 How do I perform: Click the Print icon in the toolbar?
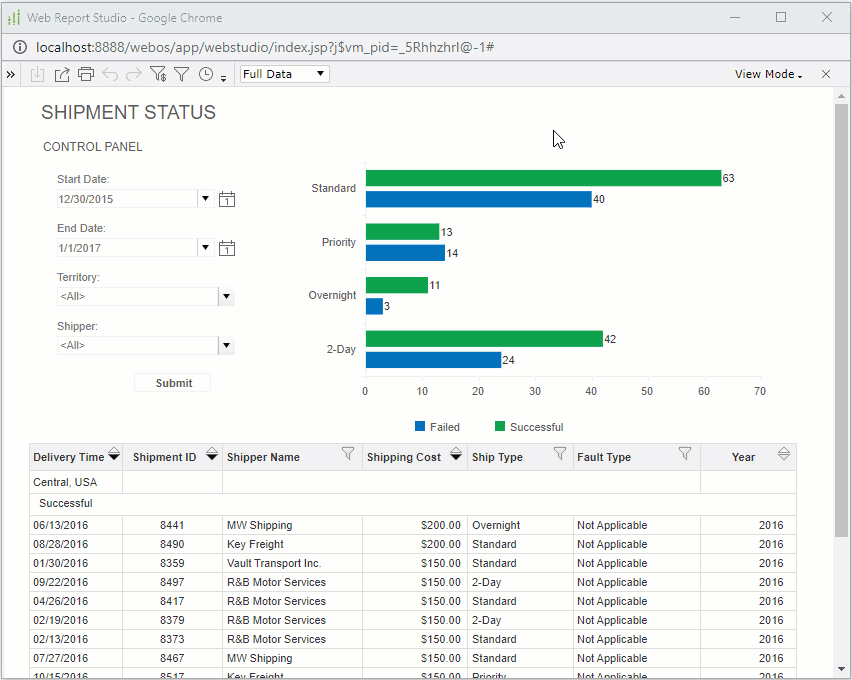click(85, 74)
